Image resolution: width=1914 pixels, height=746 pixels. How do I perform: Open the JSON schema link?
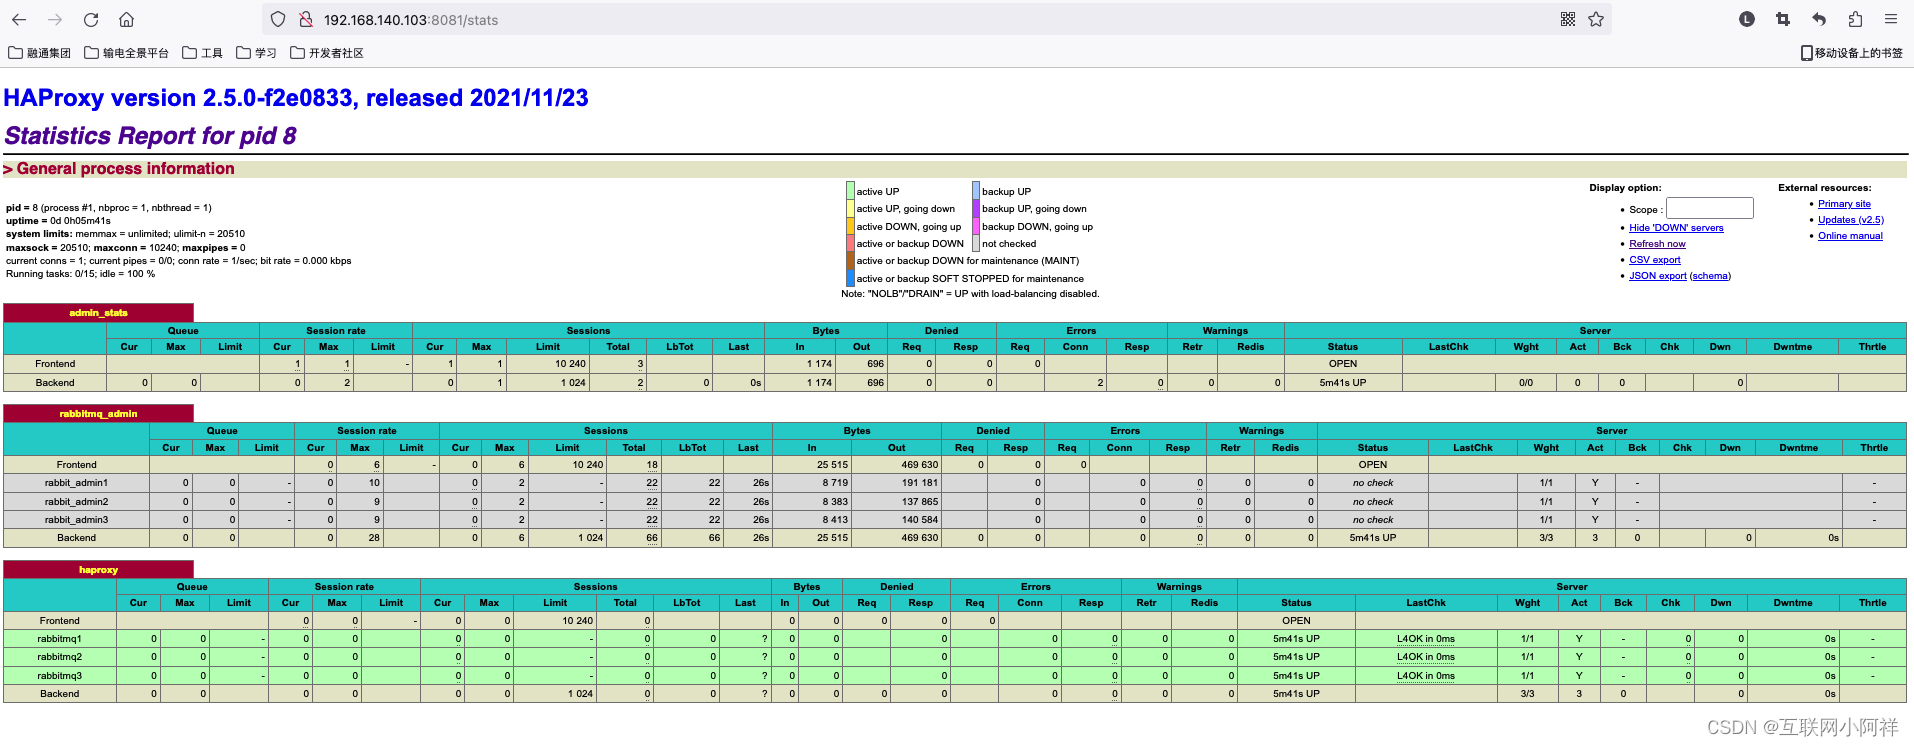[1710, 276]
